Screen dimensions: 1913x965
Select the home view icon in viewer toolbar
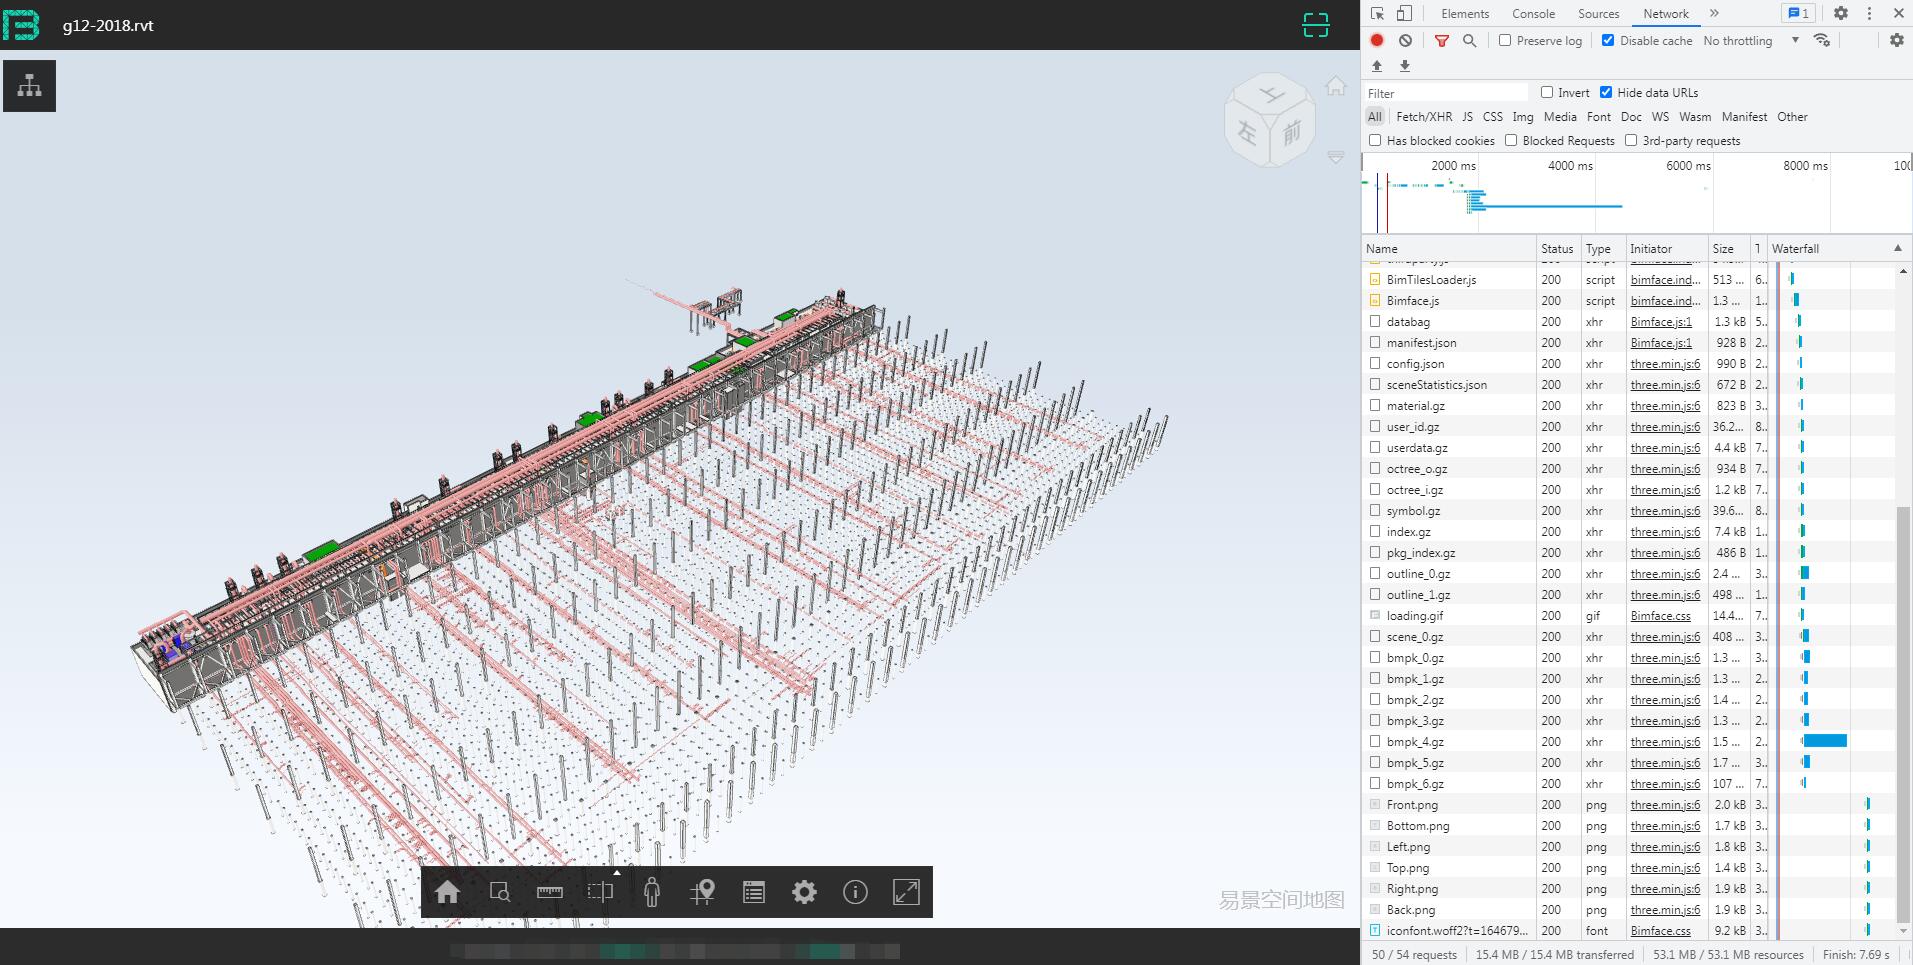447,891
